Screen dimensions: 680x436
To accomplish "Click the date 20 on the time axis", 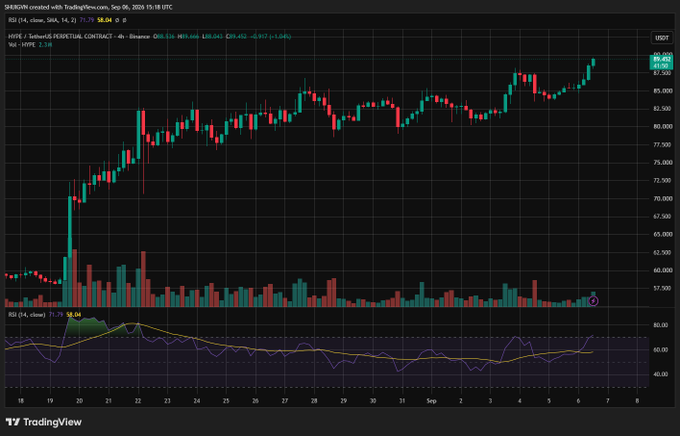I will click(79, 401).
